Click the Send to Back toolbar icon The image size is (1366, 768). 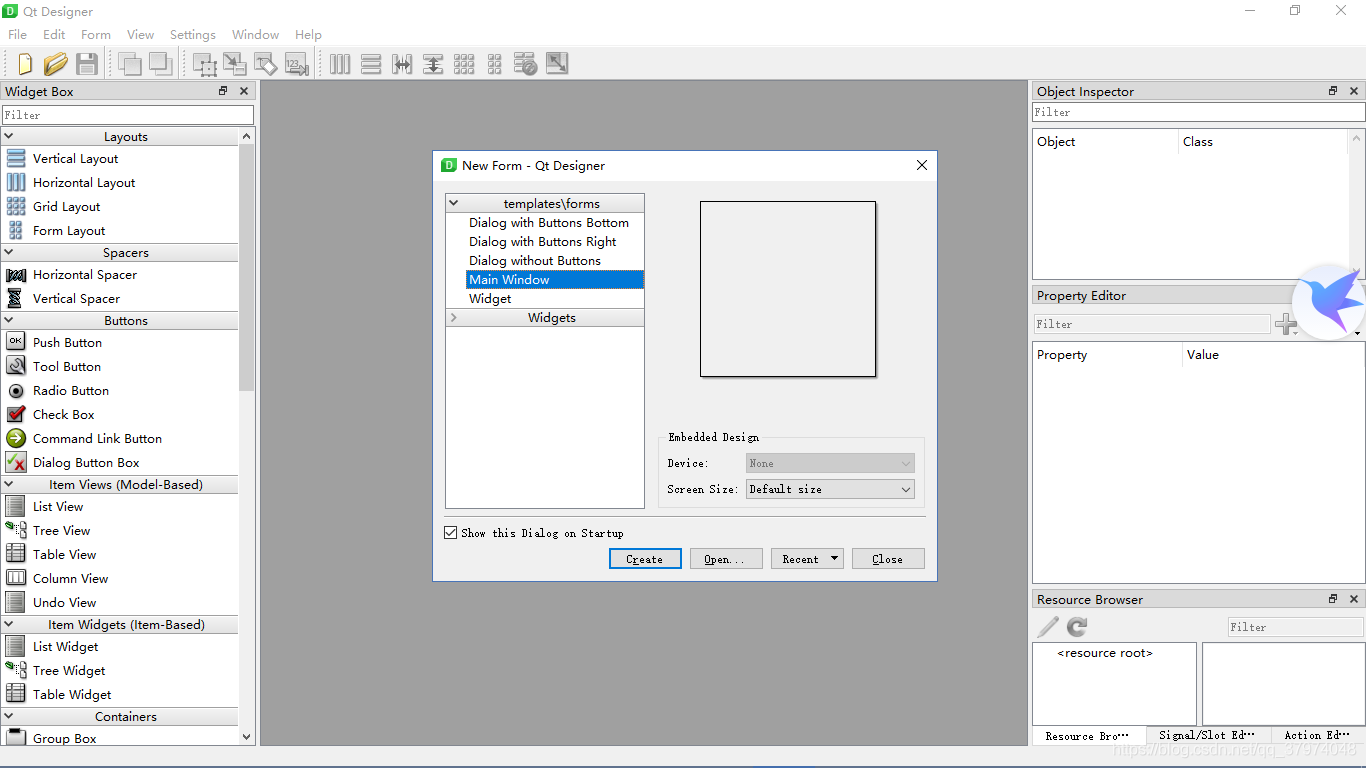pyautogui.click(x=129, y=64)
